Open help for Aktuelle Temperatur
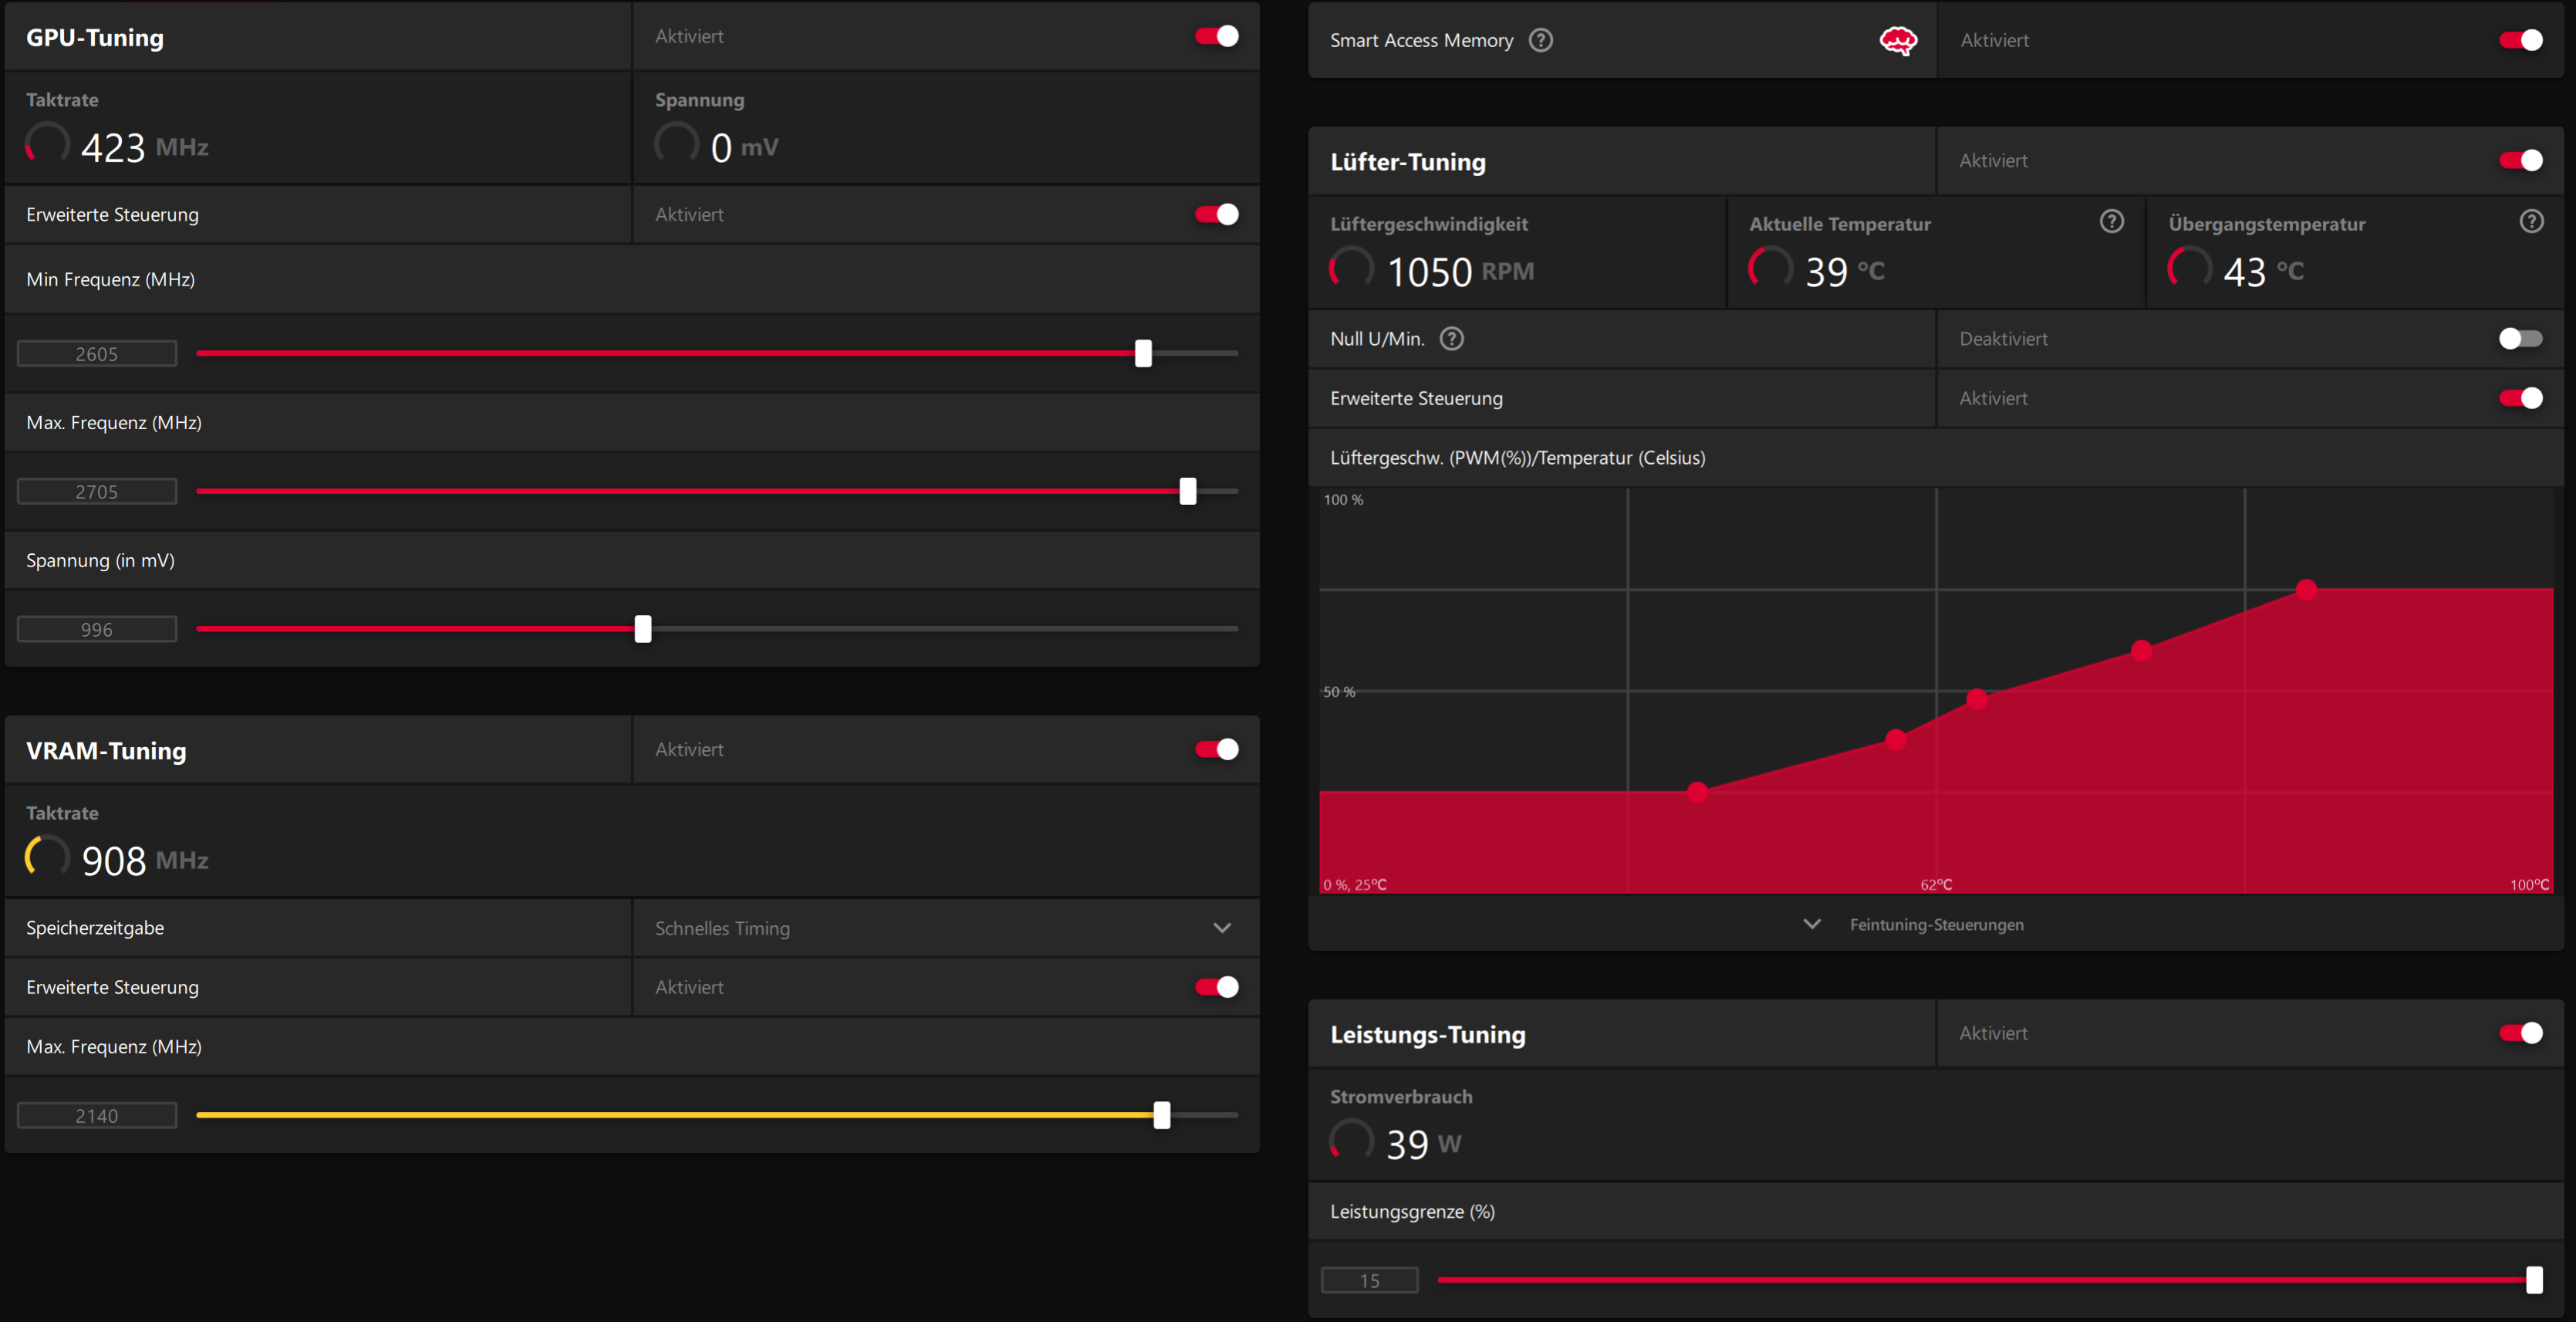 [2111, 221]
